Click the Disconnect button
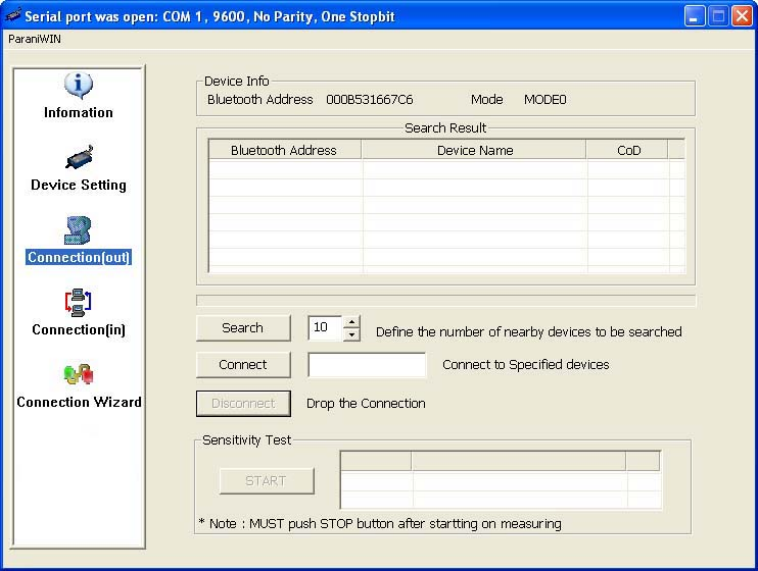Viewport: 758px width, 571px height. pos(243,403)
